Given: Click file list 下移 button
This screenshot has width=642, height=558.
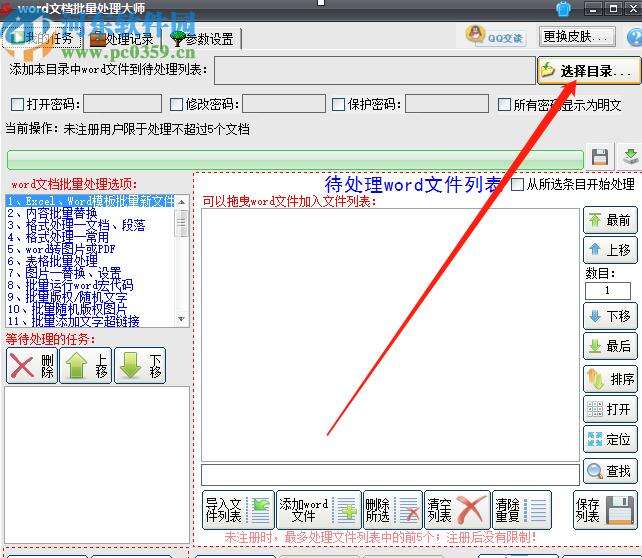Looking at the screenshot, I should point(610,316).
